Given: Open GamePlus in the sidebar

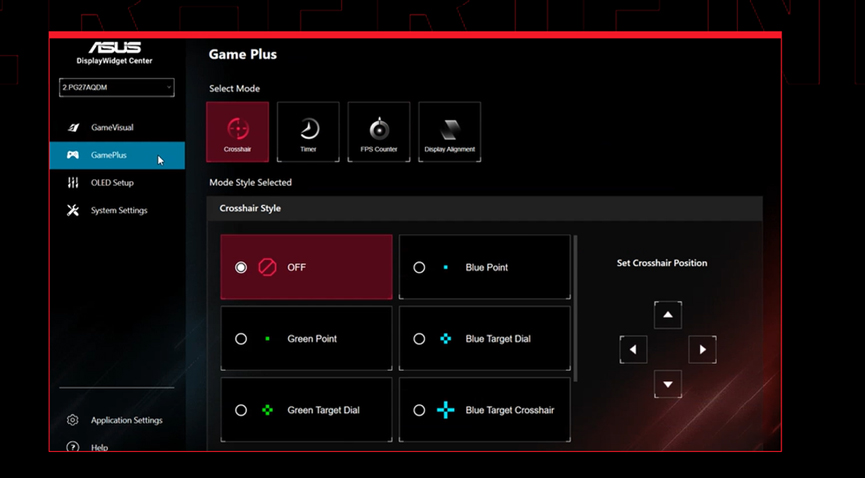Looking at the screenshot, I should pos(117,155).
